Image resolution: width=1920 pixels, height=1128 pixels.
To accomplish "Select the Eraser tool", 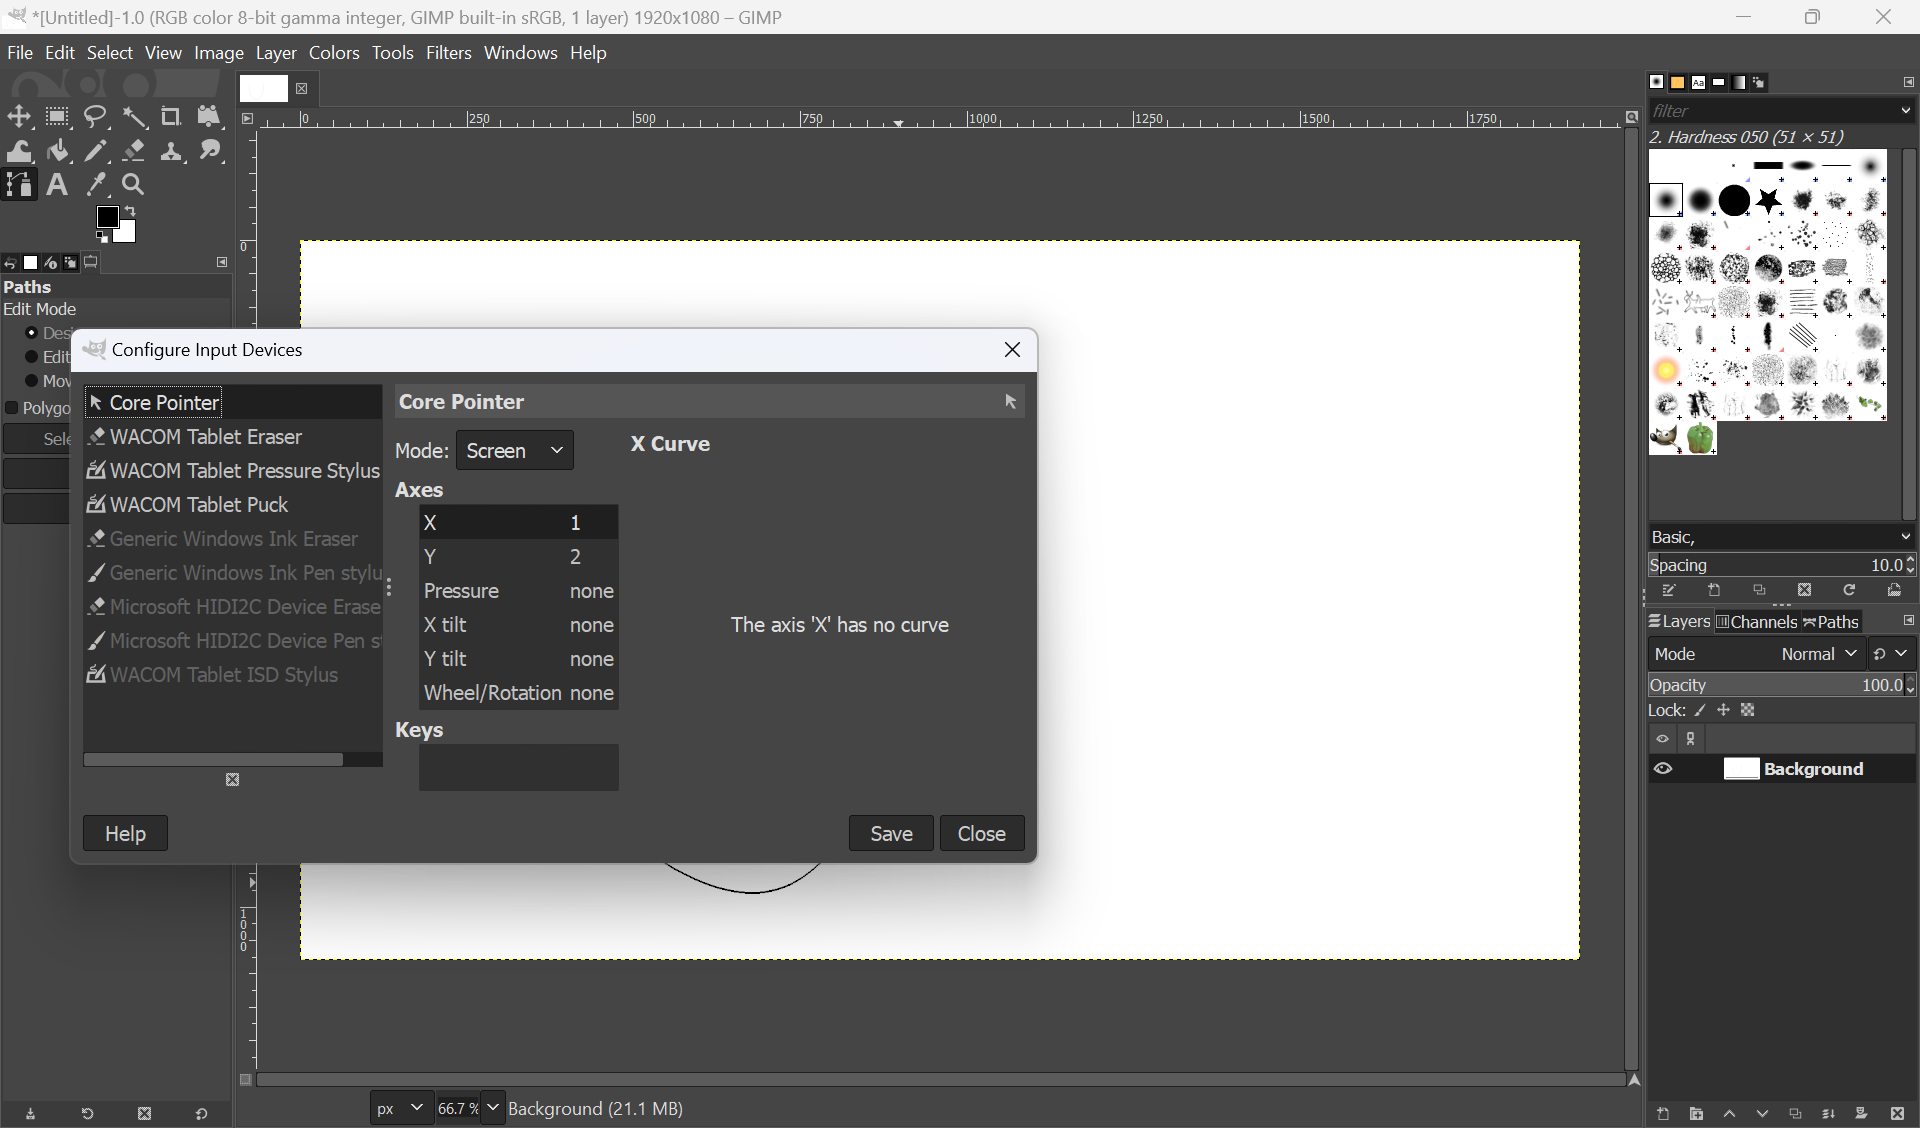I will click(134, 151).
